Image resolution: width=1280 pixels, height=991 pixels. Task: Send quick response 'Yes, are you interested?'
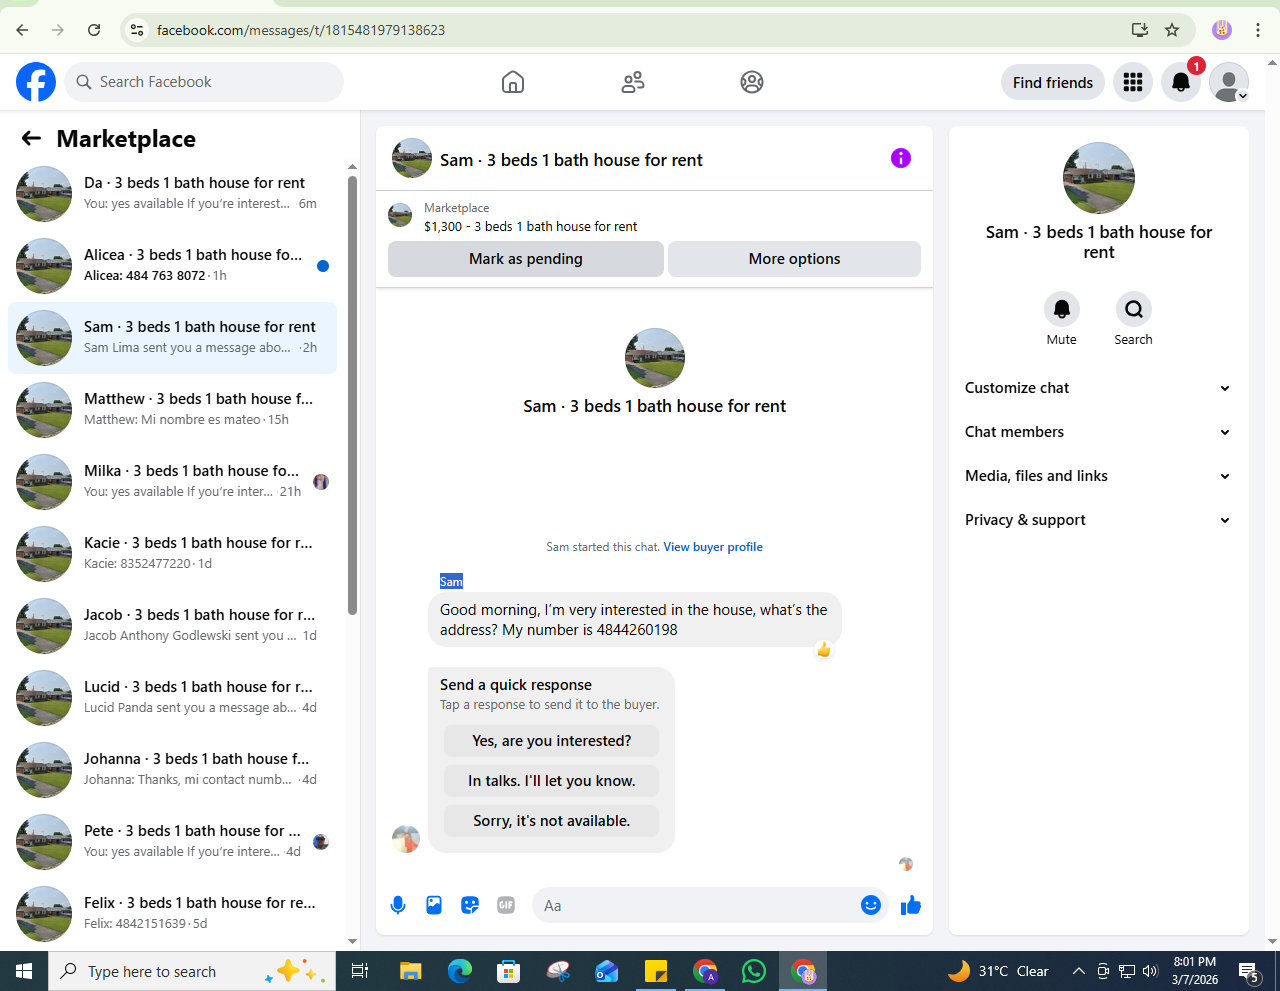(552, 741)
